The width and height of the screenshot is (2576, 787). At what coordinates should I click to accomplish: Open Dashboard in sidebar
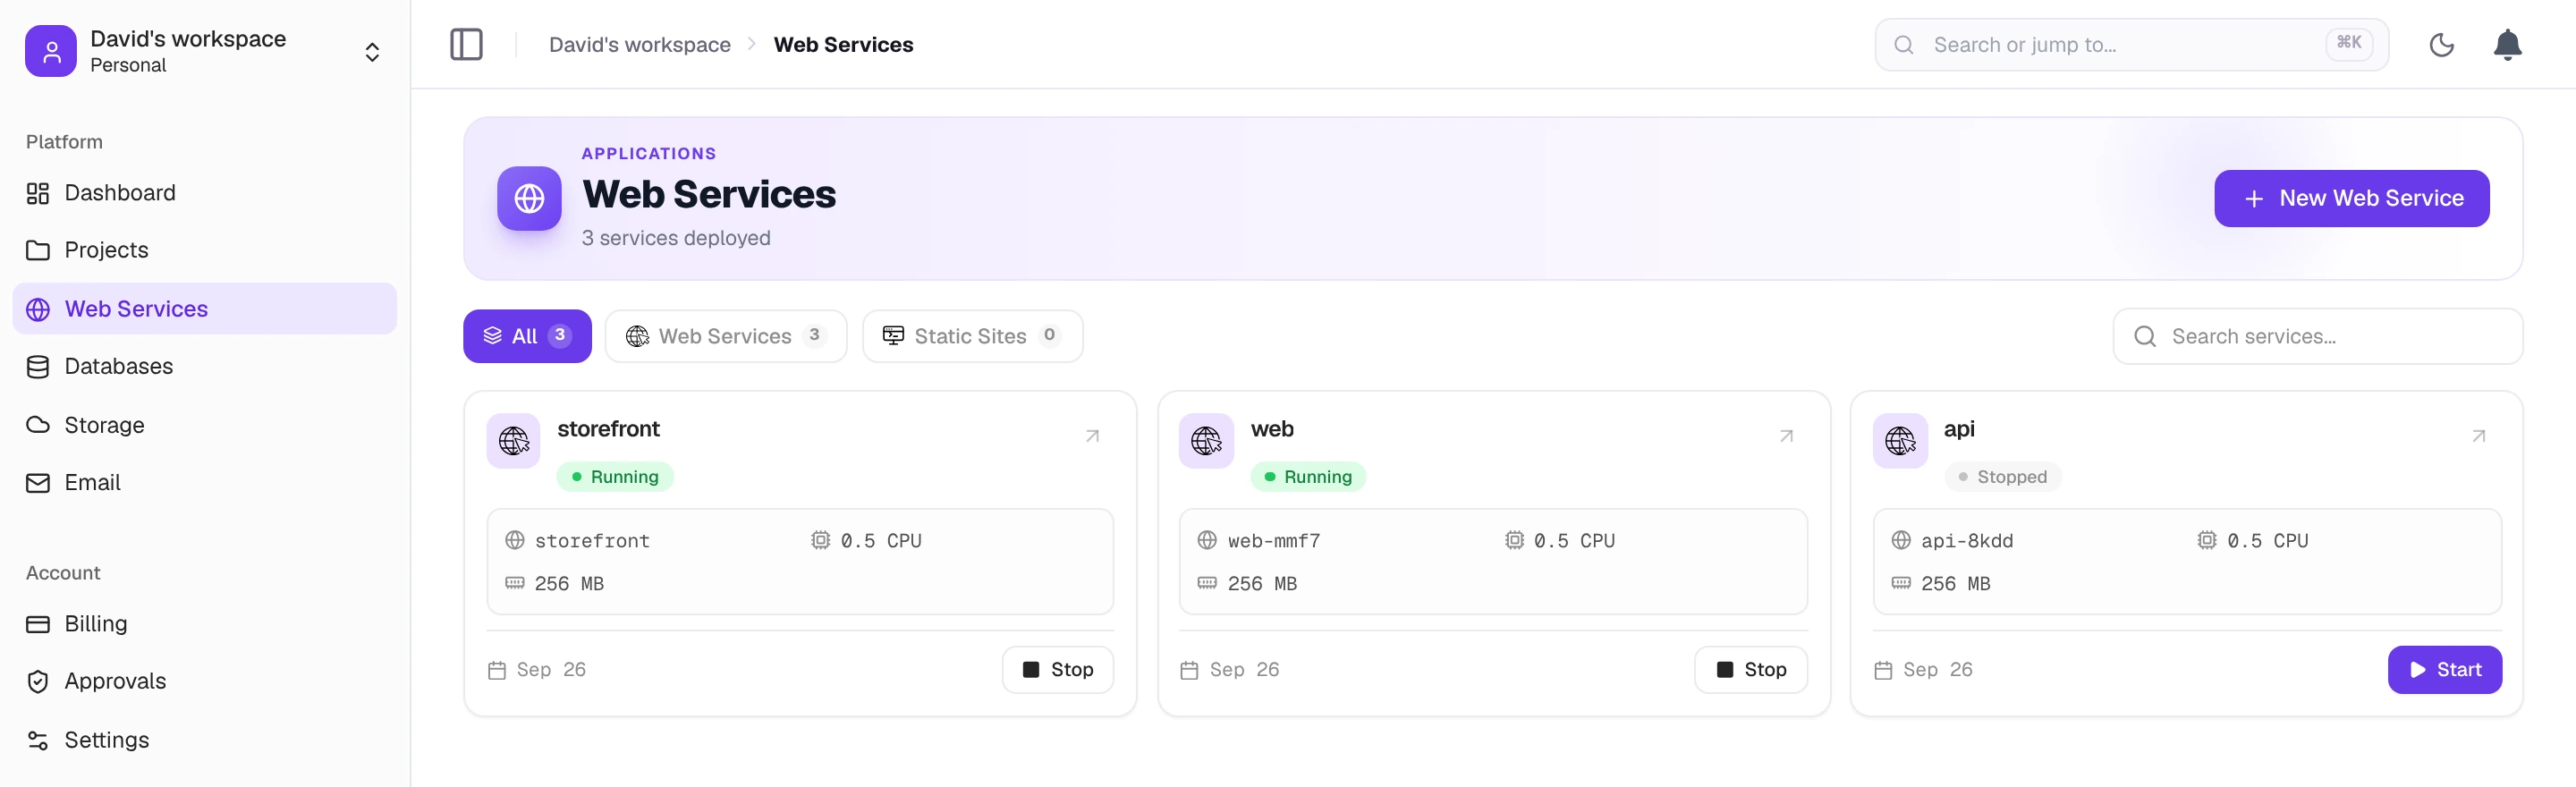point(204,193)
